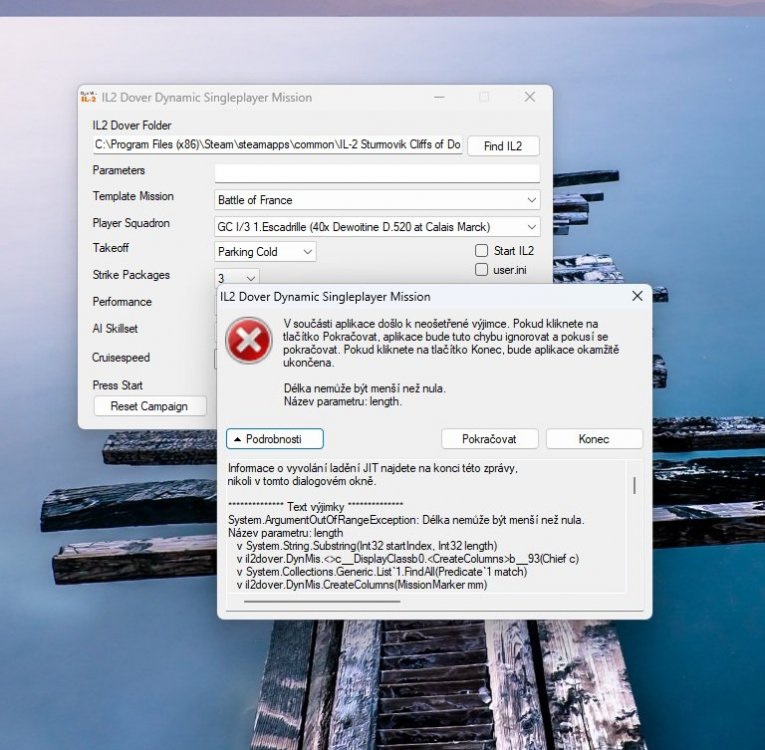The height and width of the screenshot is (750, 765).
Task: Click the System.ArgumentOutOfRangeException line
Action: [x=406, y=520]
